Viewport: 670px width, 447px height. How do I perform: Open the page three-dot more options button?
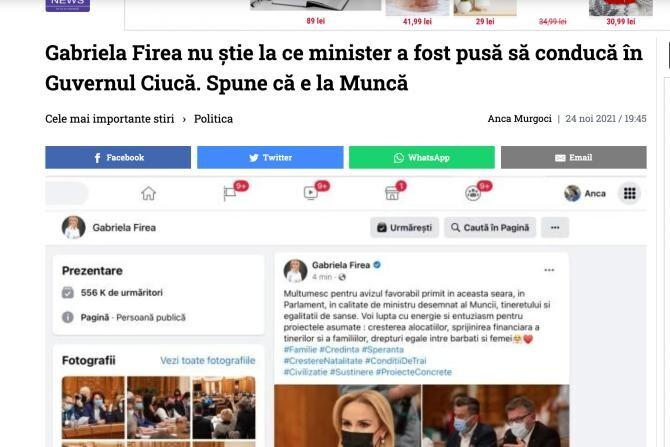(x=555, y=227)
